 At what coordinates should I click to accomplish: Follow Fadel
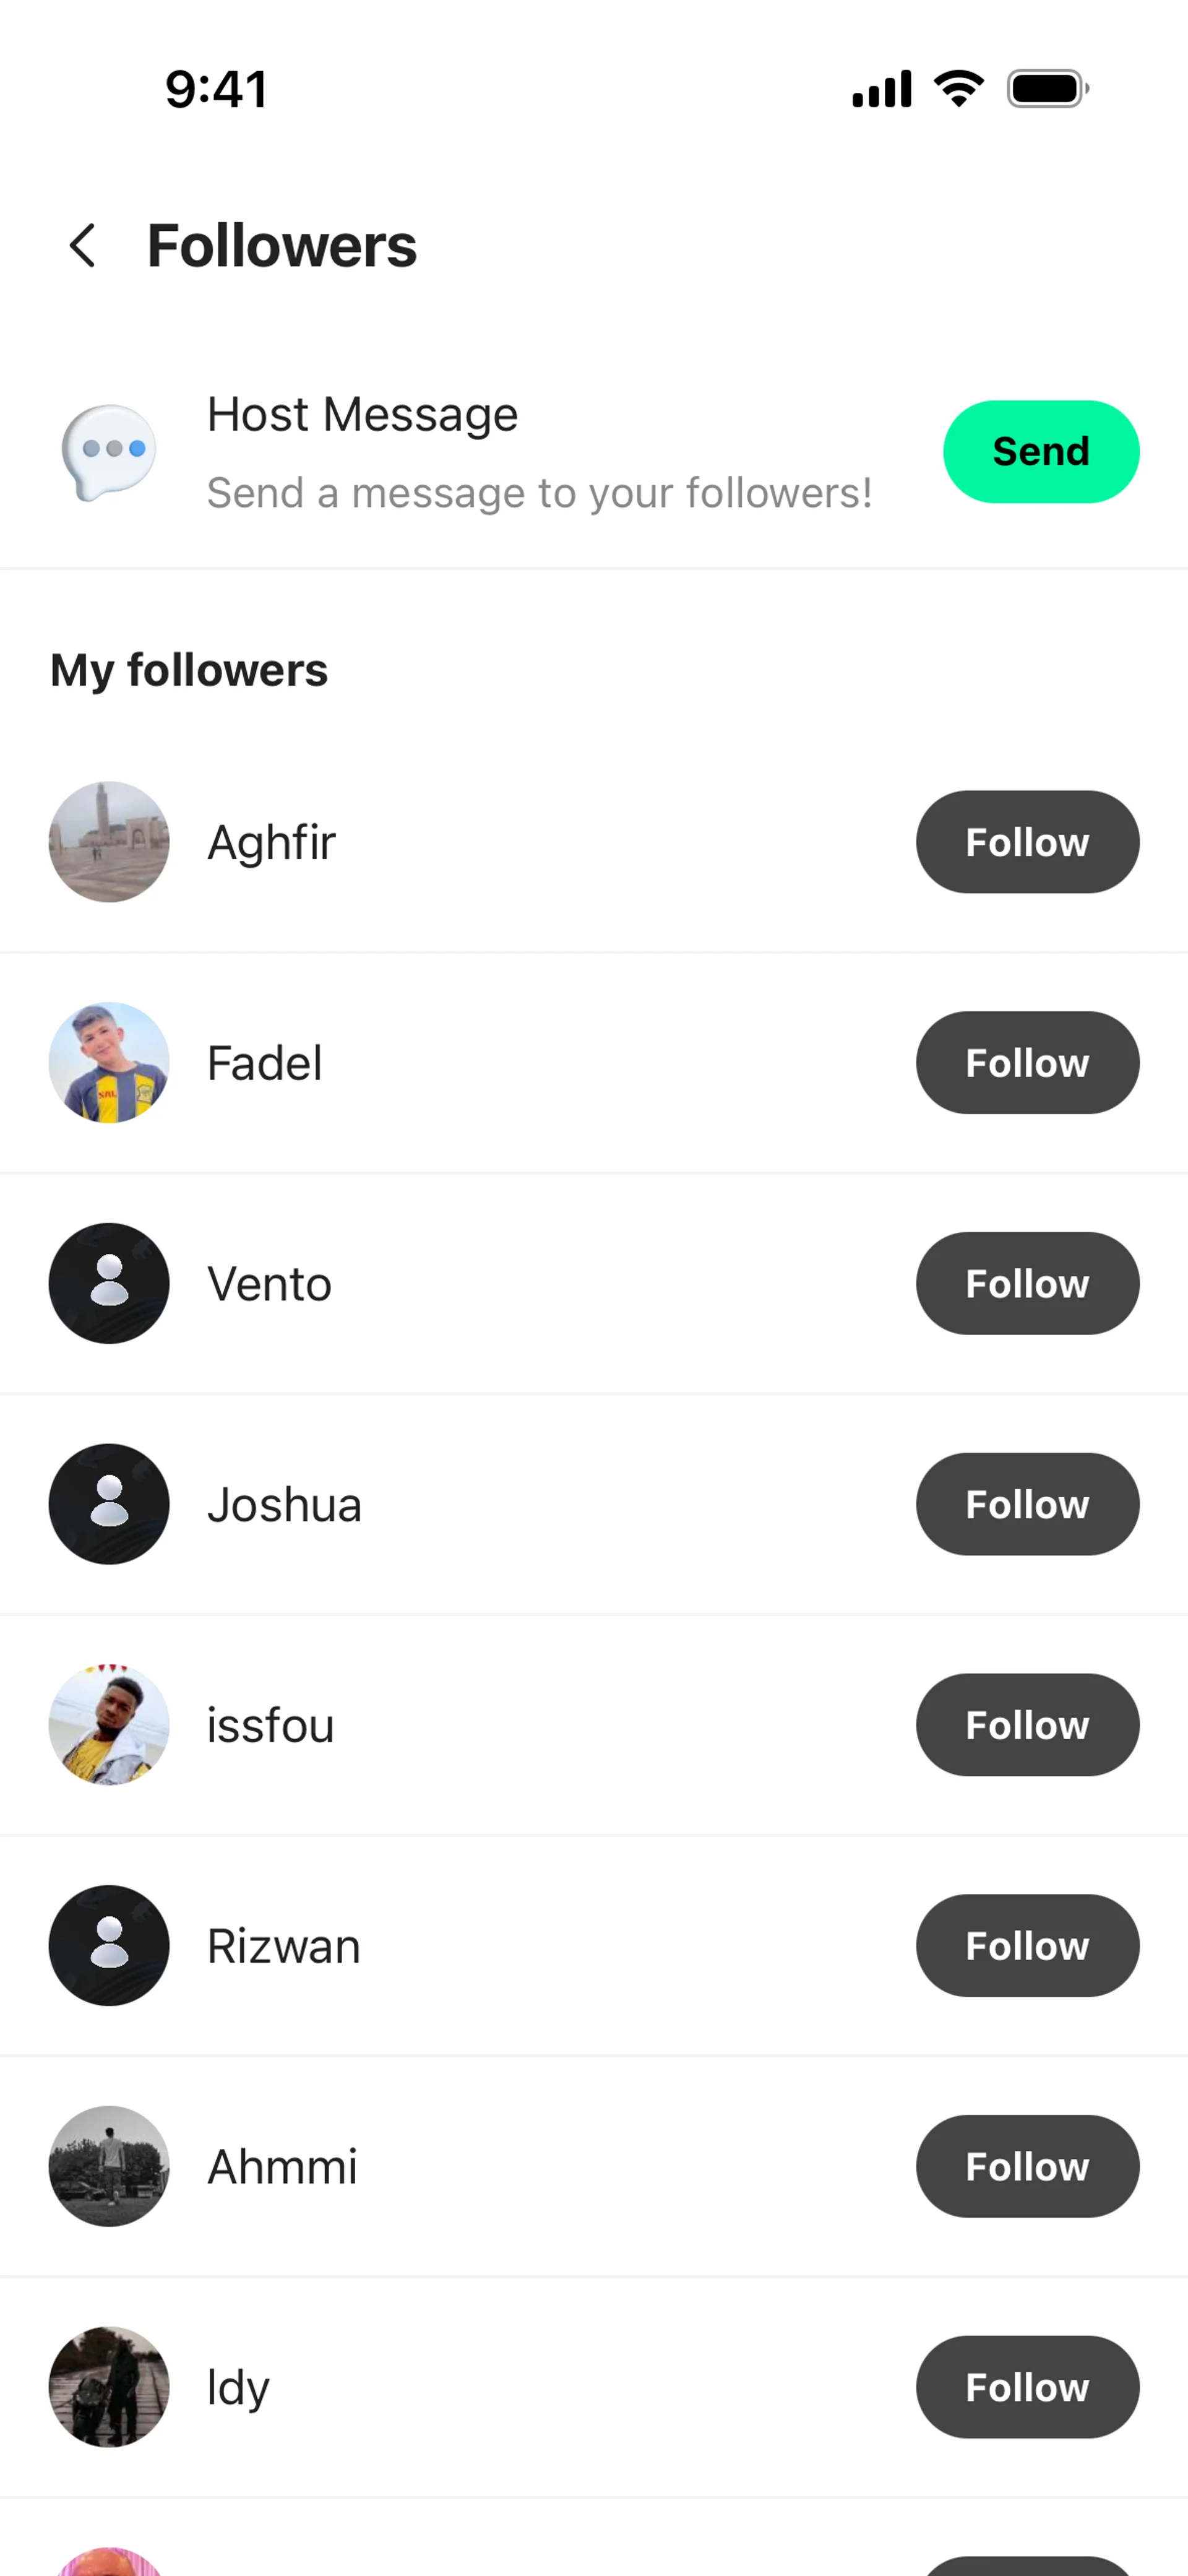coord(1028,1063)
